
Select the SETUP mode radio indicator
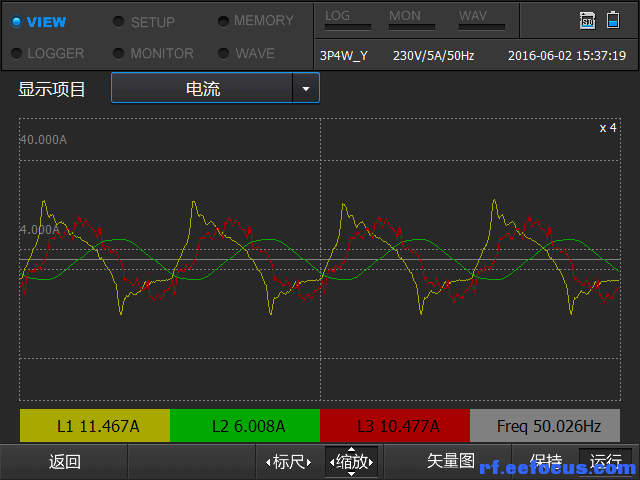119,21
